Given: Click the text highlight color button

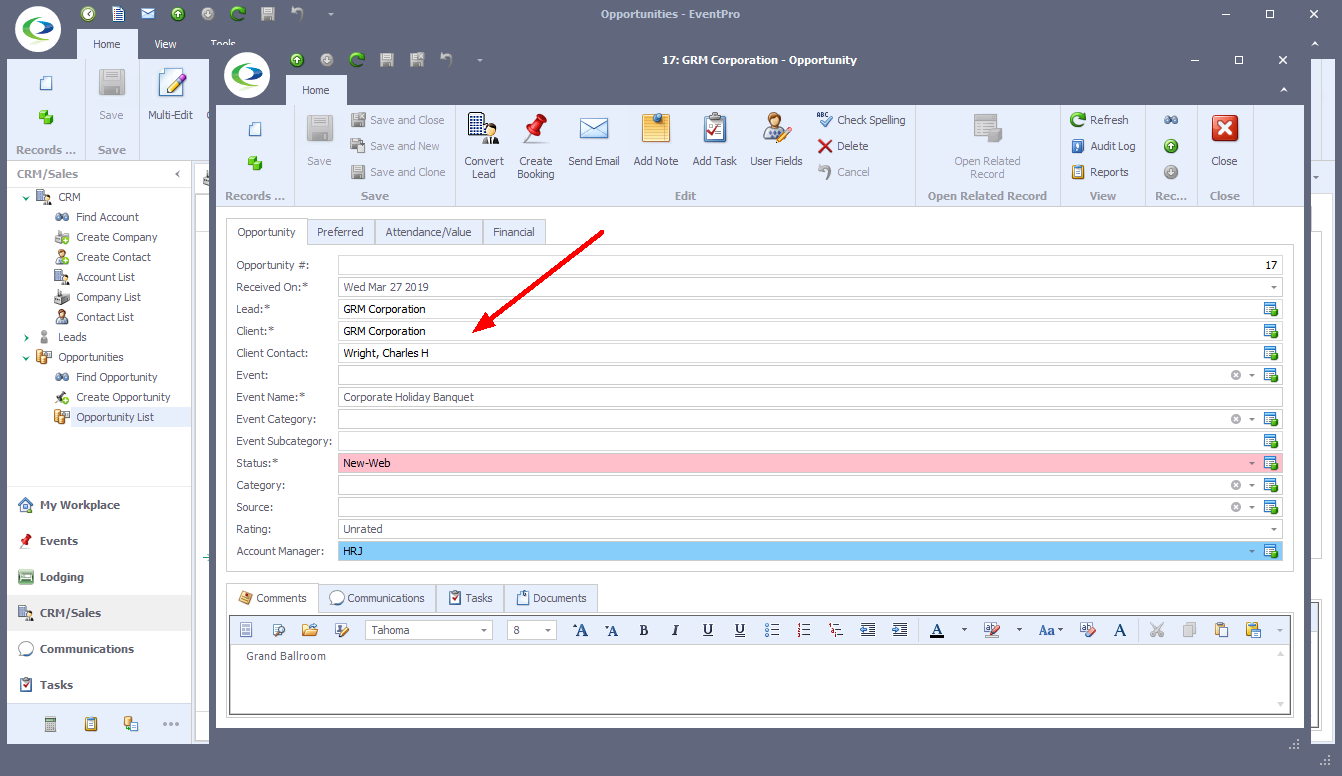Looking at the screenshot, I should point(992,630).
